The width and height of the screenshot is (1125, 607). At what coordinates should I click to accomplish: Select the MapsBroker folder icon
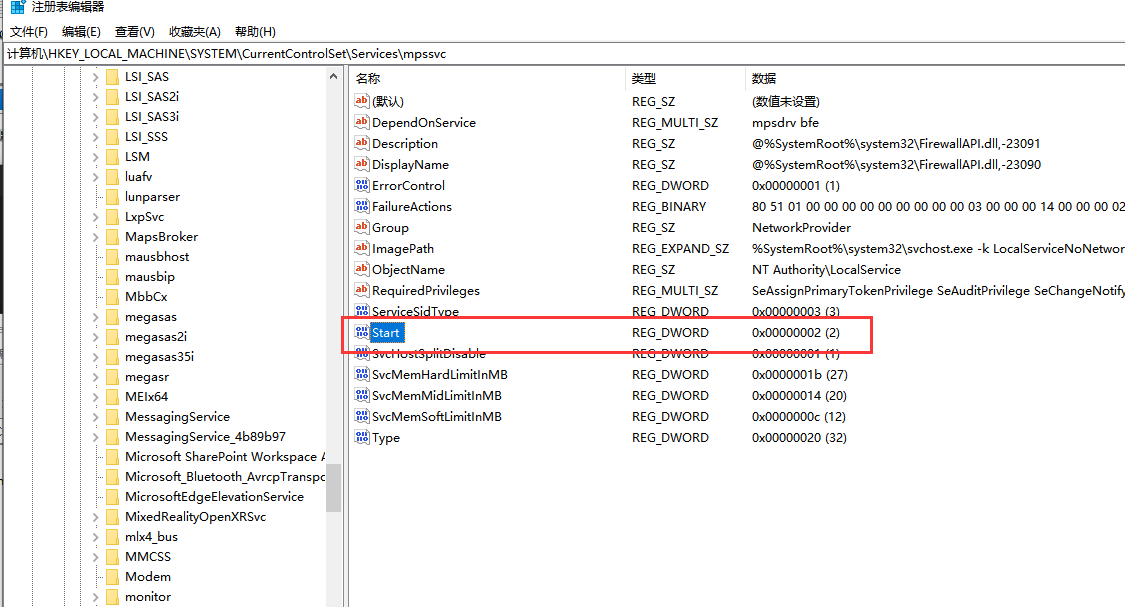click(x=112, y=236)
